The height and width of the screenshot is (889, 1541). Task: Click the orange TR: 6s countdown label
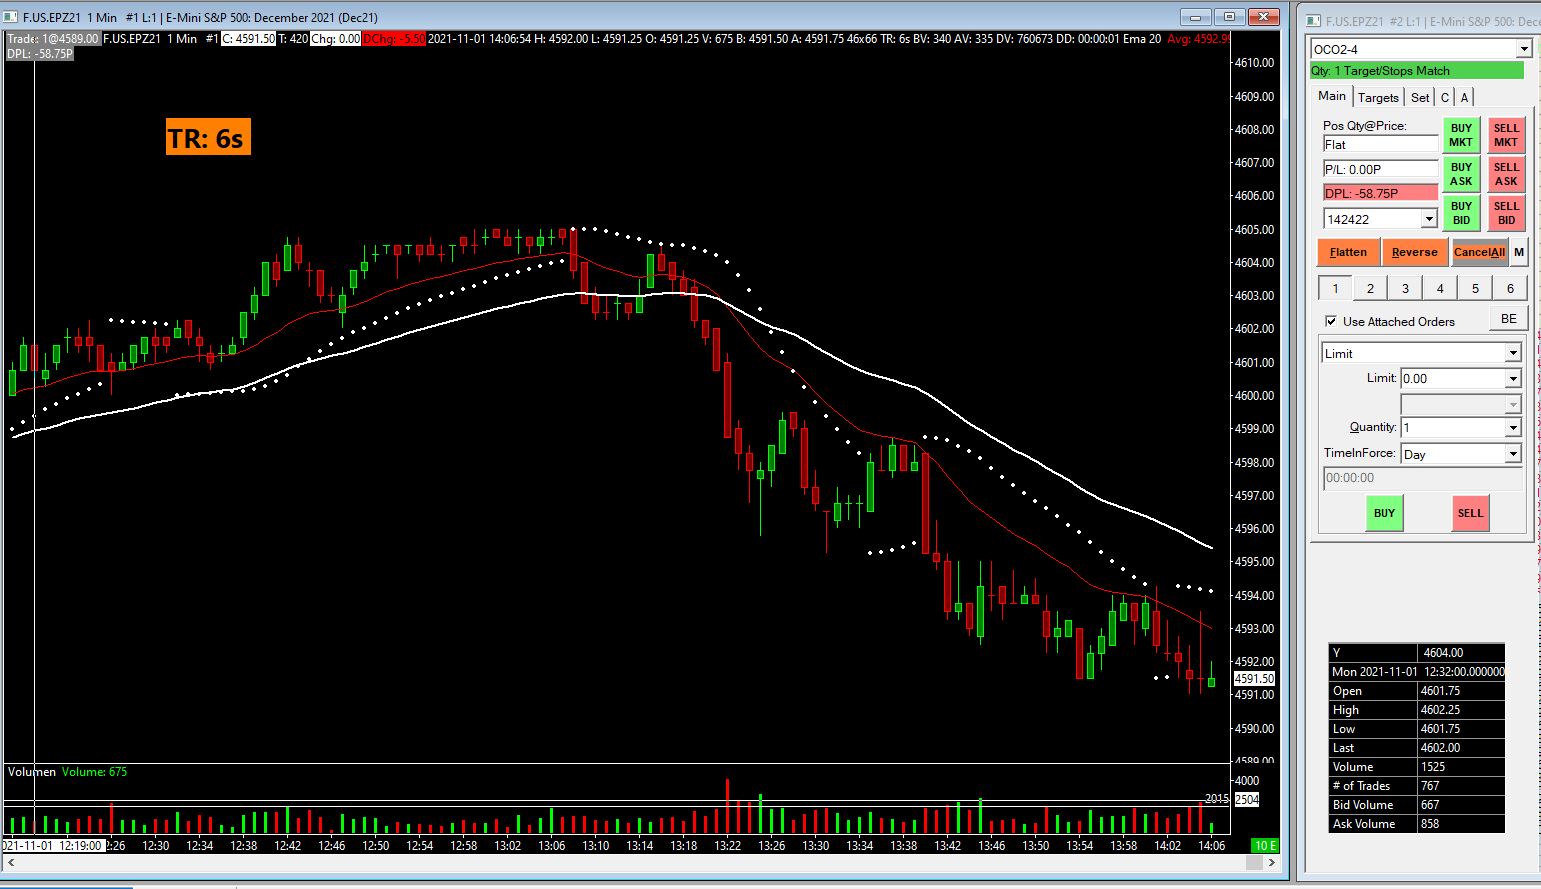click(x=208, y=138)
